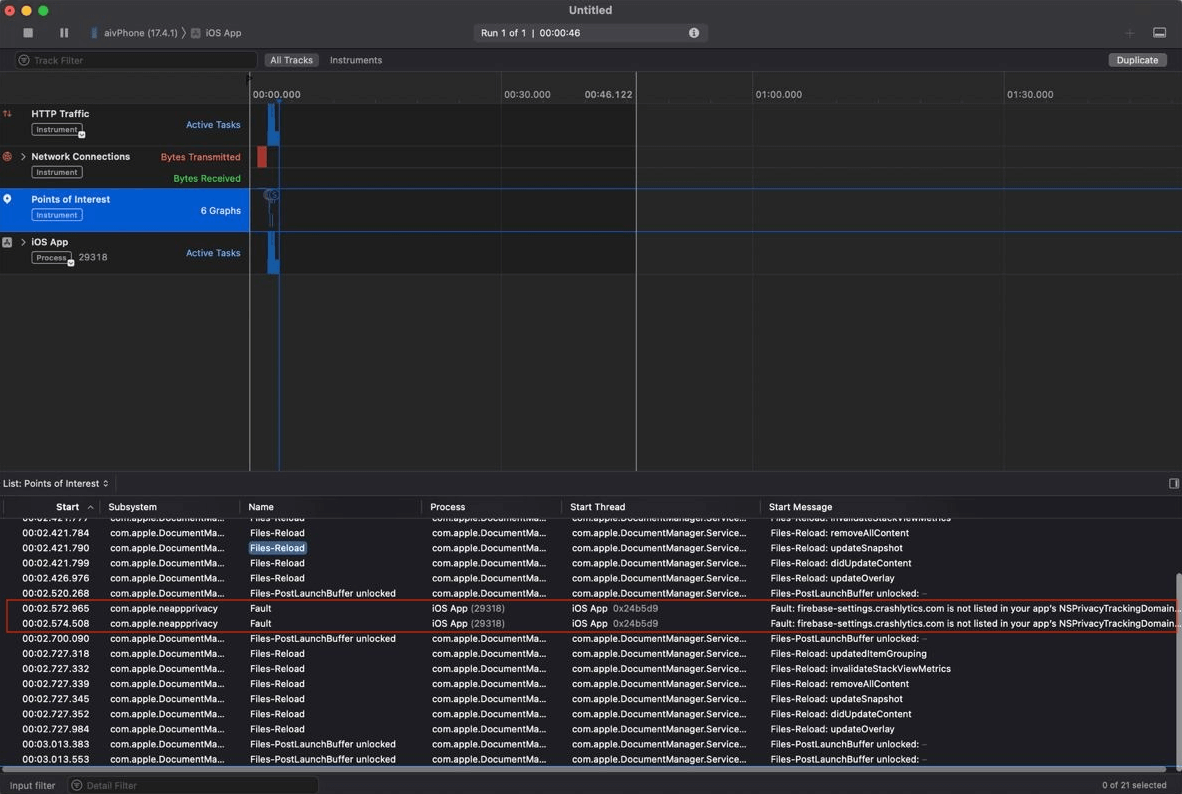Open the iOS App Process badge menu
The width and height of the screenshot is (1182, 794).
click(x=53, y=258)
